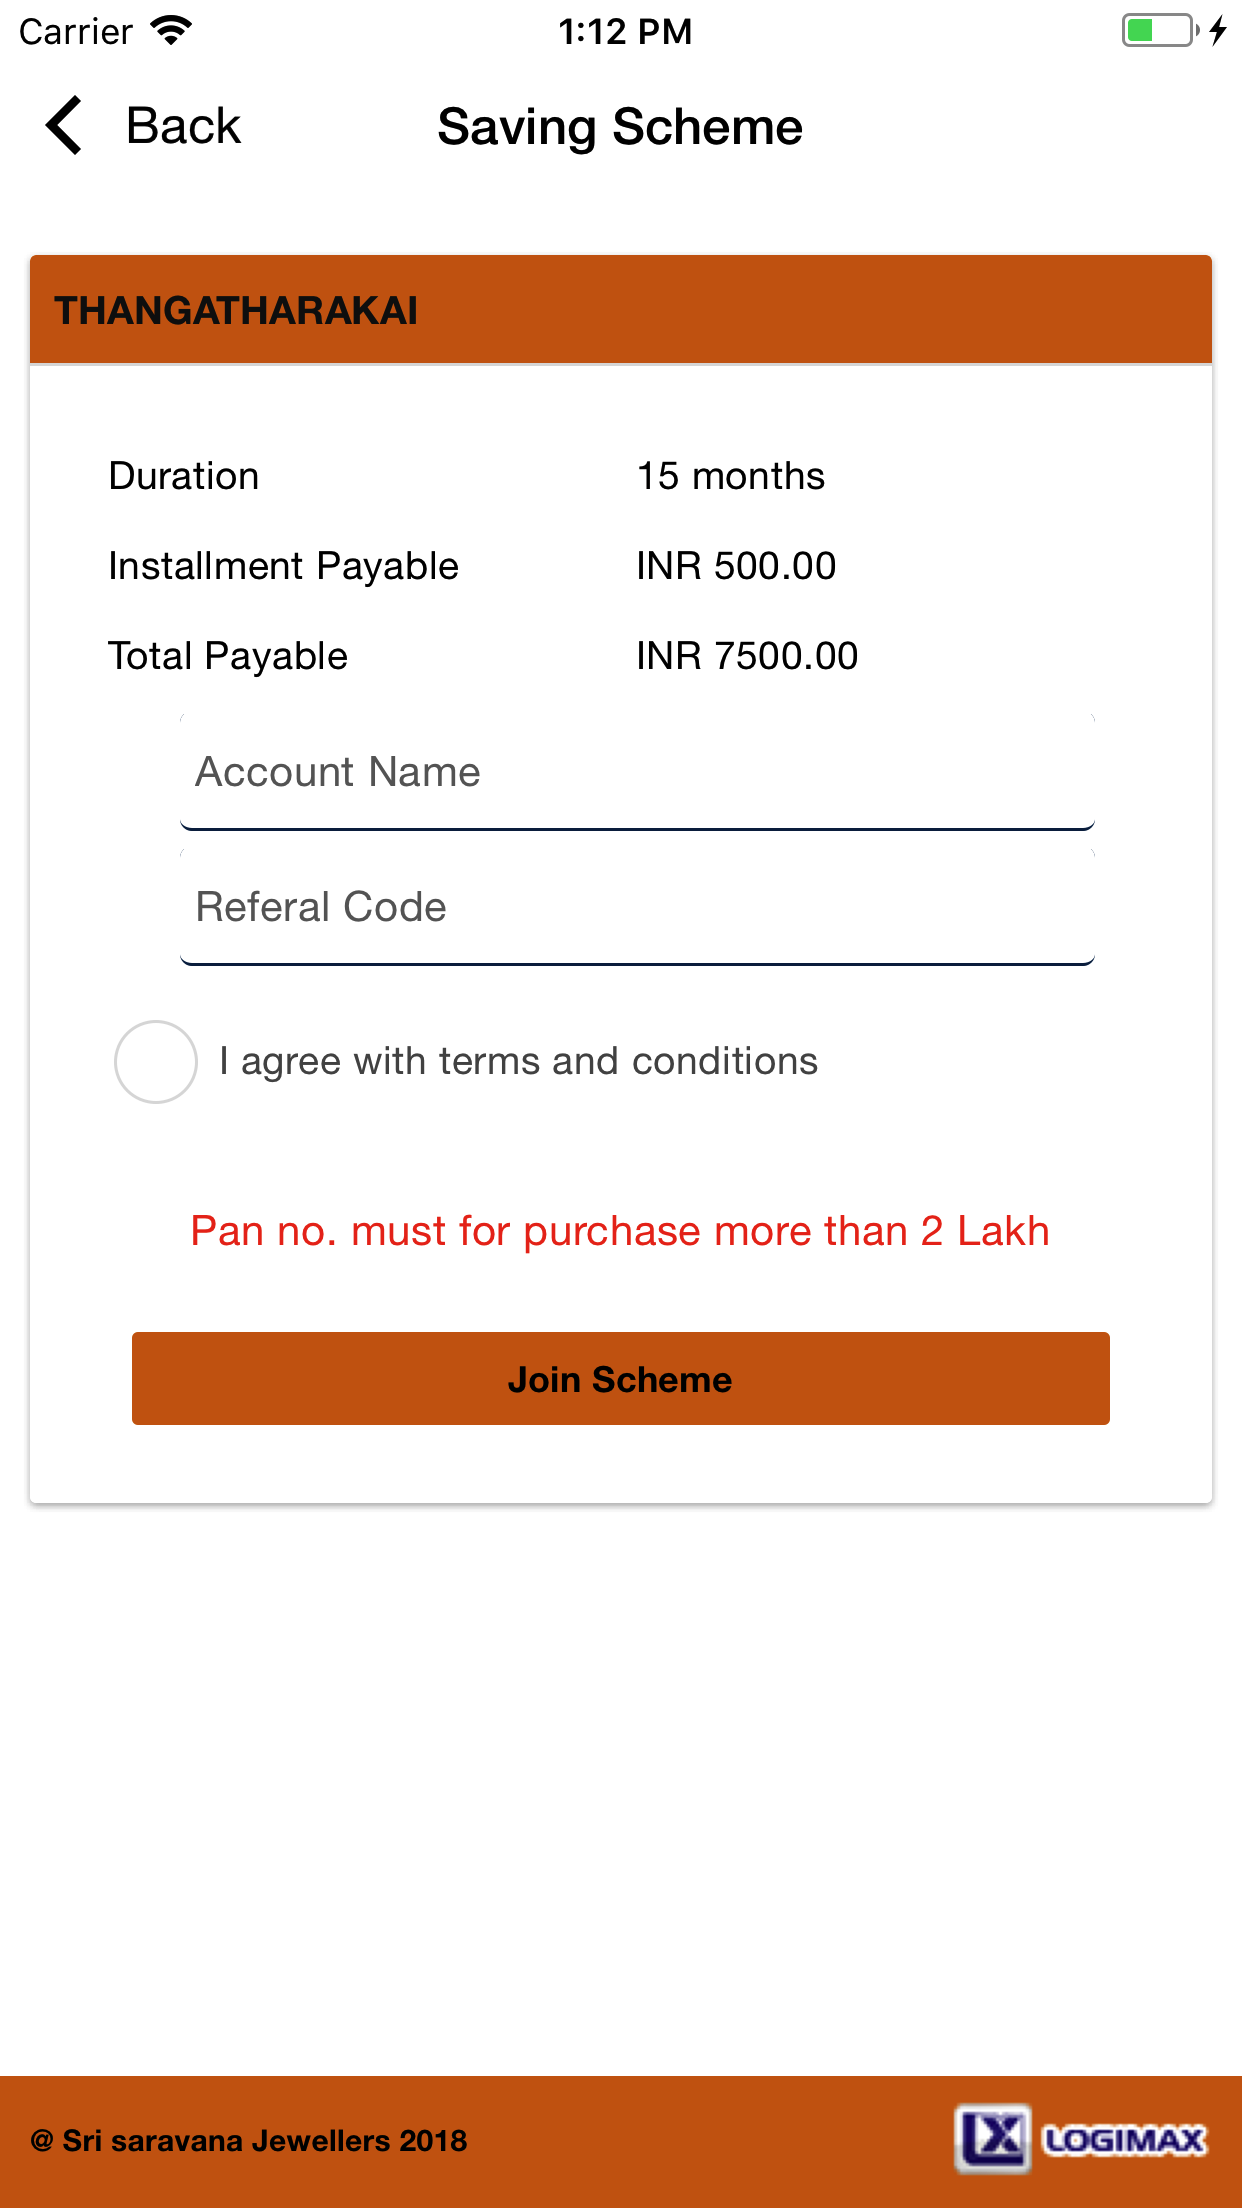
Task: Focus the Account Name input field
Action: coord(637,773)
